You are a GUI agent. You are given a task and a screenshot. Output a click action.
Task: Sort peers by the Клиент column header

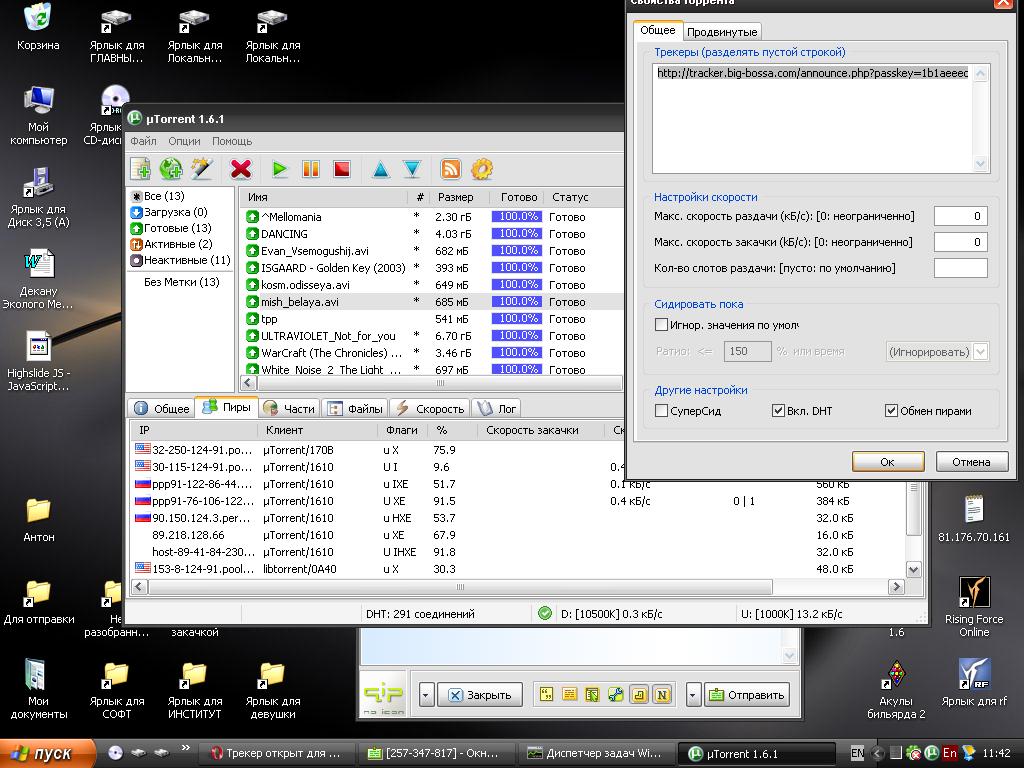[318, 430]
